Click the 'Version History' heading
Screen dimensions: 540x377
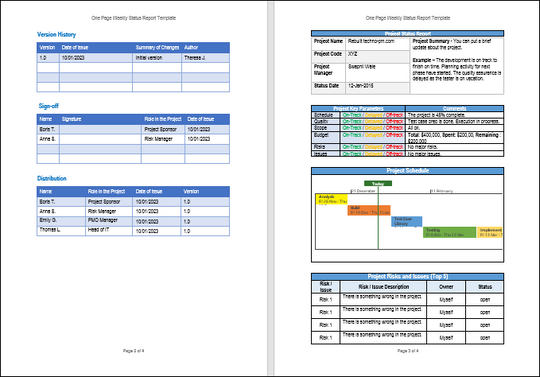click(x=56, y=34)
